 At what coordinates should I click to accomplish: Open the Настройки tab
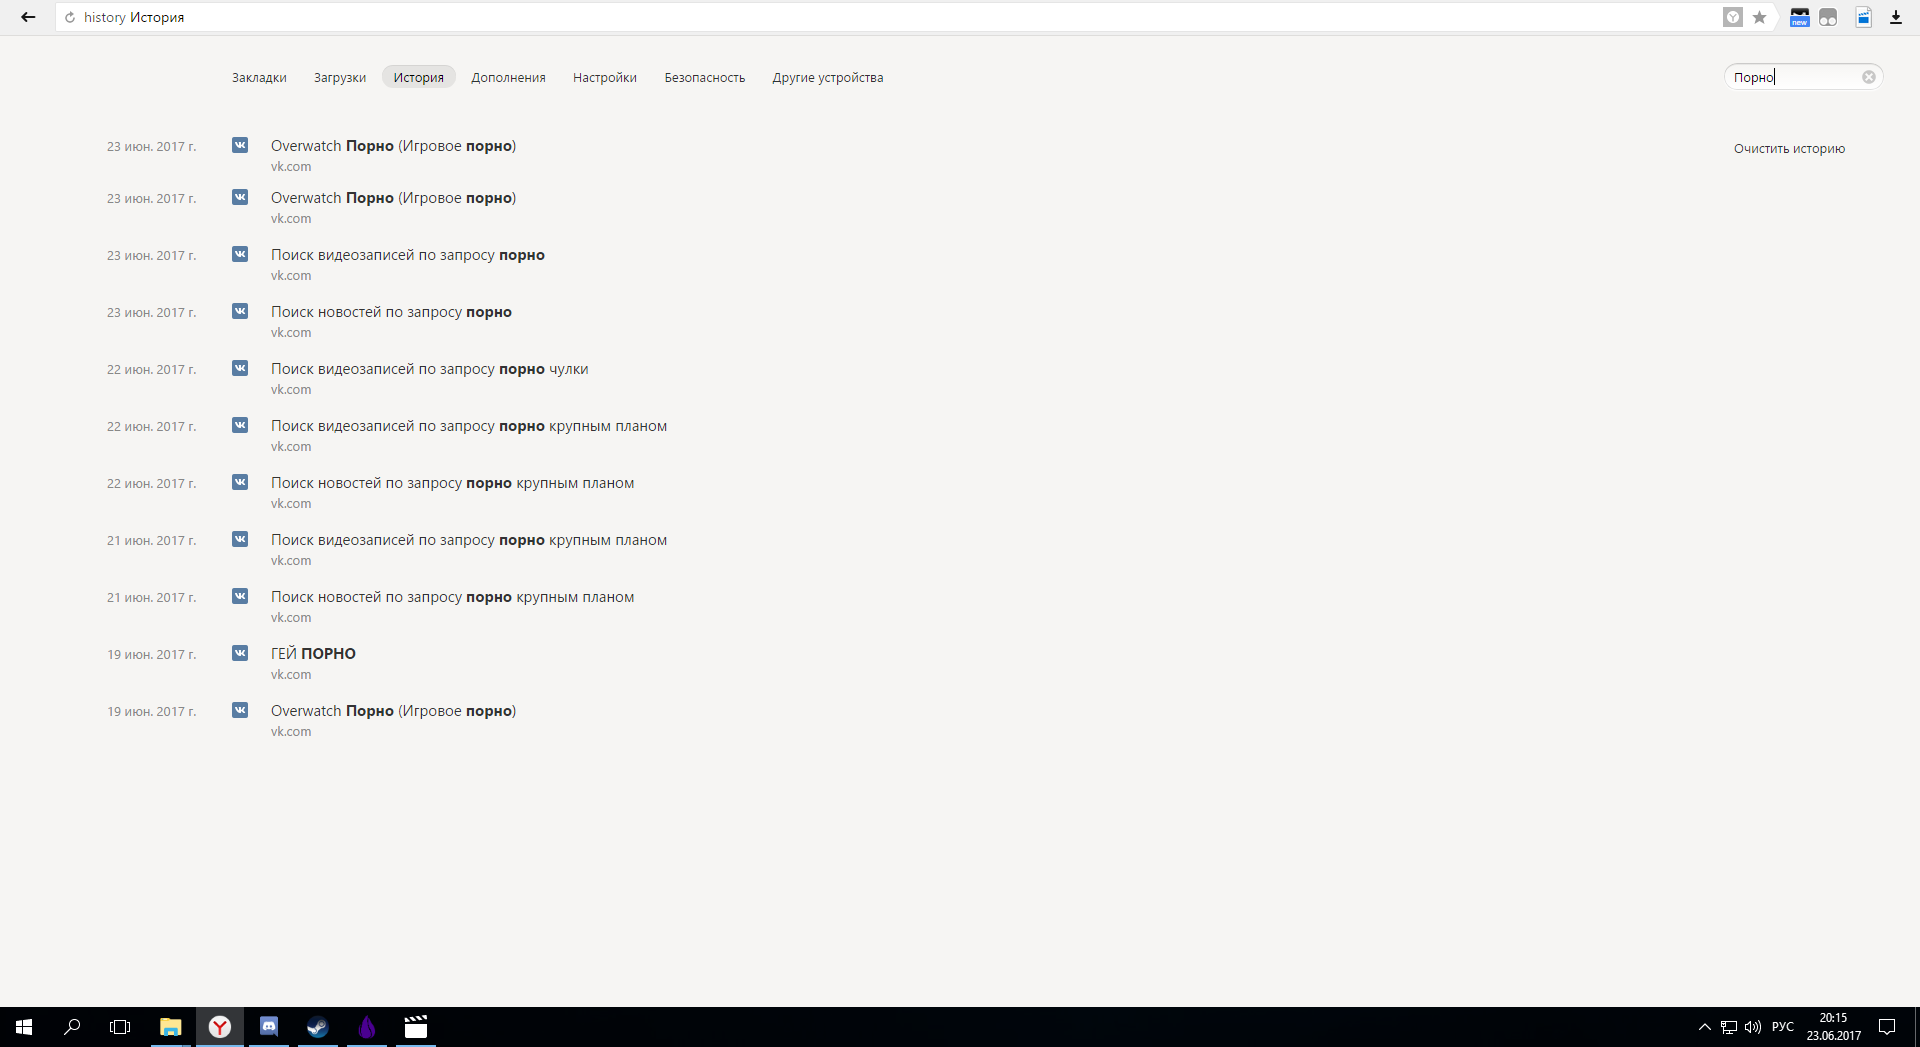[x=605, y=78]
